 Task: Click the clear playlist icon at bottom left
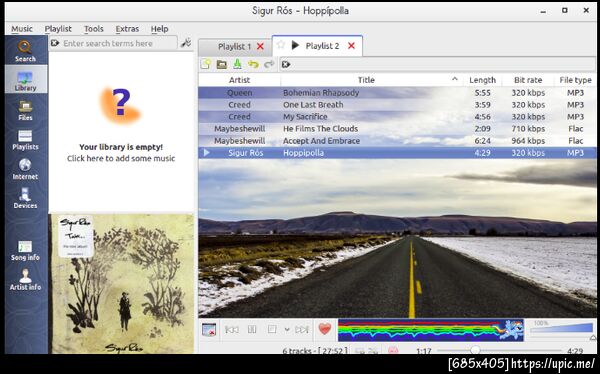click(x=209, y=330)
